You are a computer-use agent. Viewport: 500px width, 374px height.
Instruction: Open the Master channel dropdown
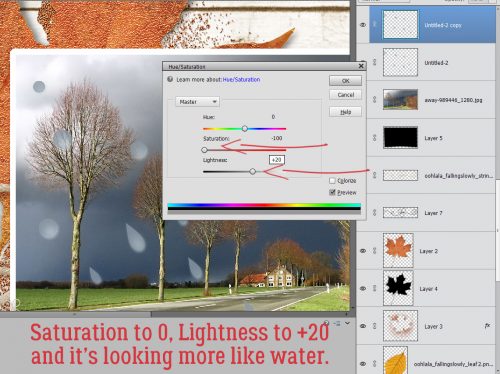point(197,102)
